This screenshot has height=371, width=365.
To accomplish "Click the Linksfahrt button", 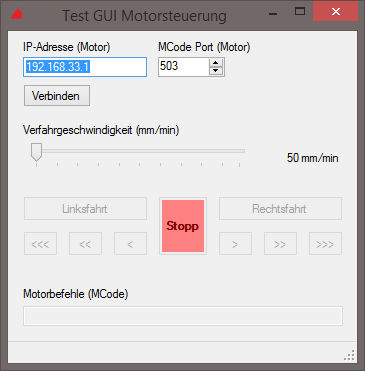I will tap(85, 209).
